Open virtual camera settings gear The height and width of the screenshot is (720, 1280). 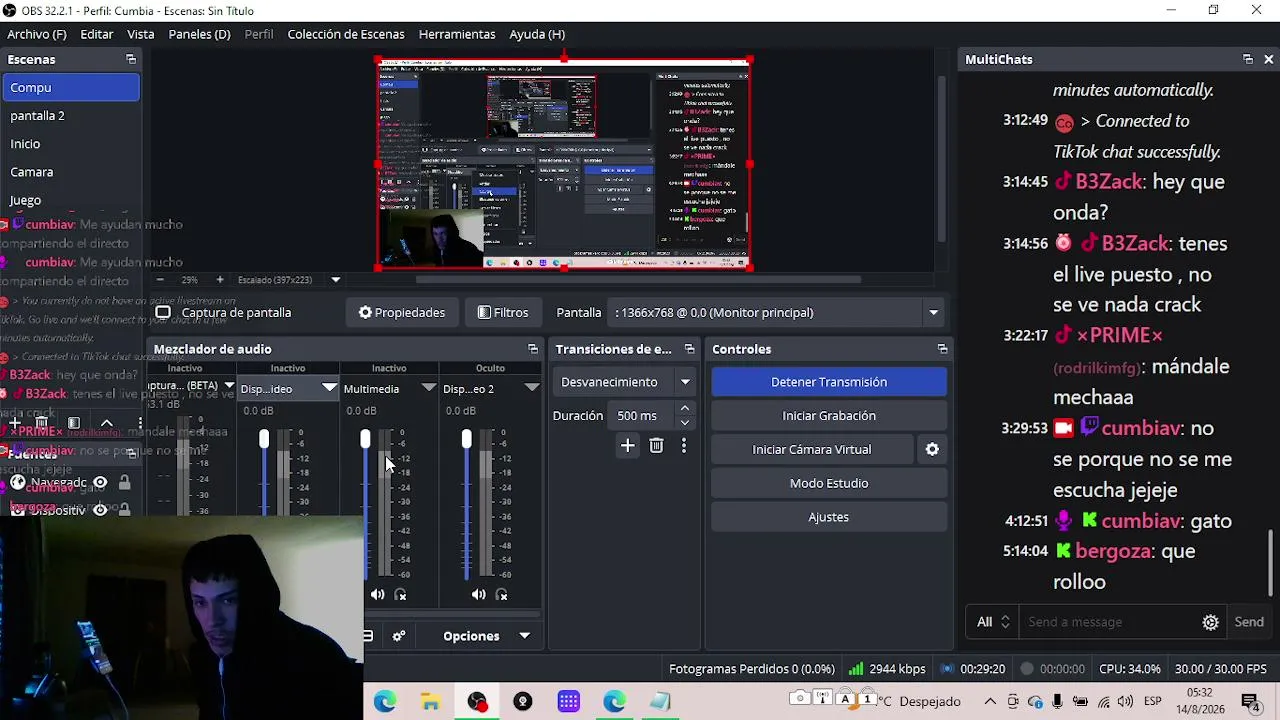(x=932, y=450)
